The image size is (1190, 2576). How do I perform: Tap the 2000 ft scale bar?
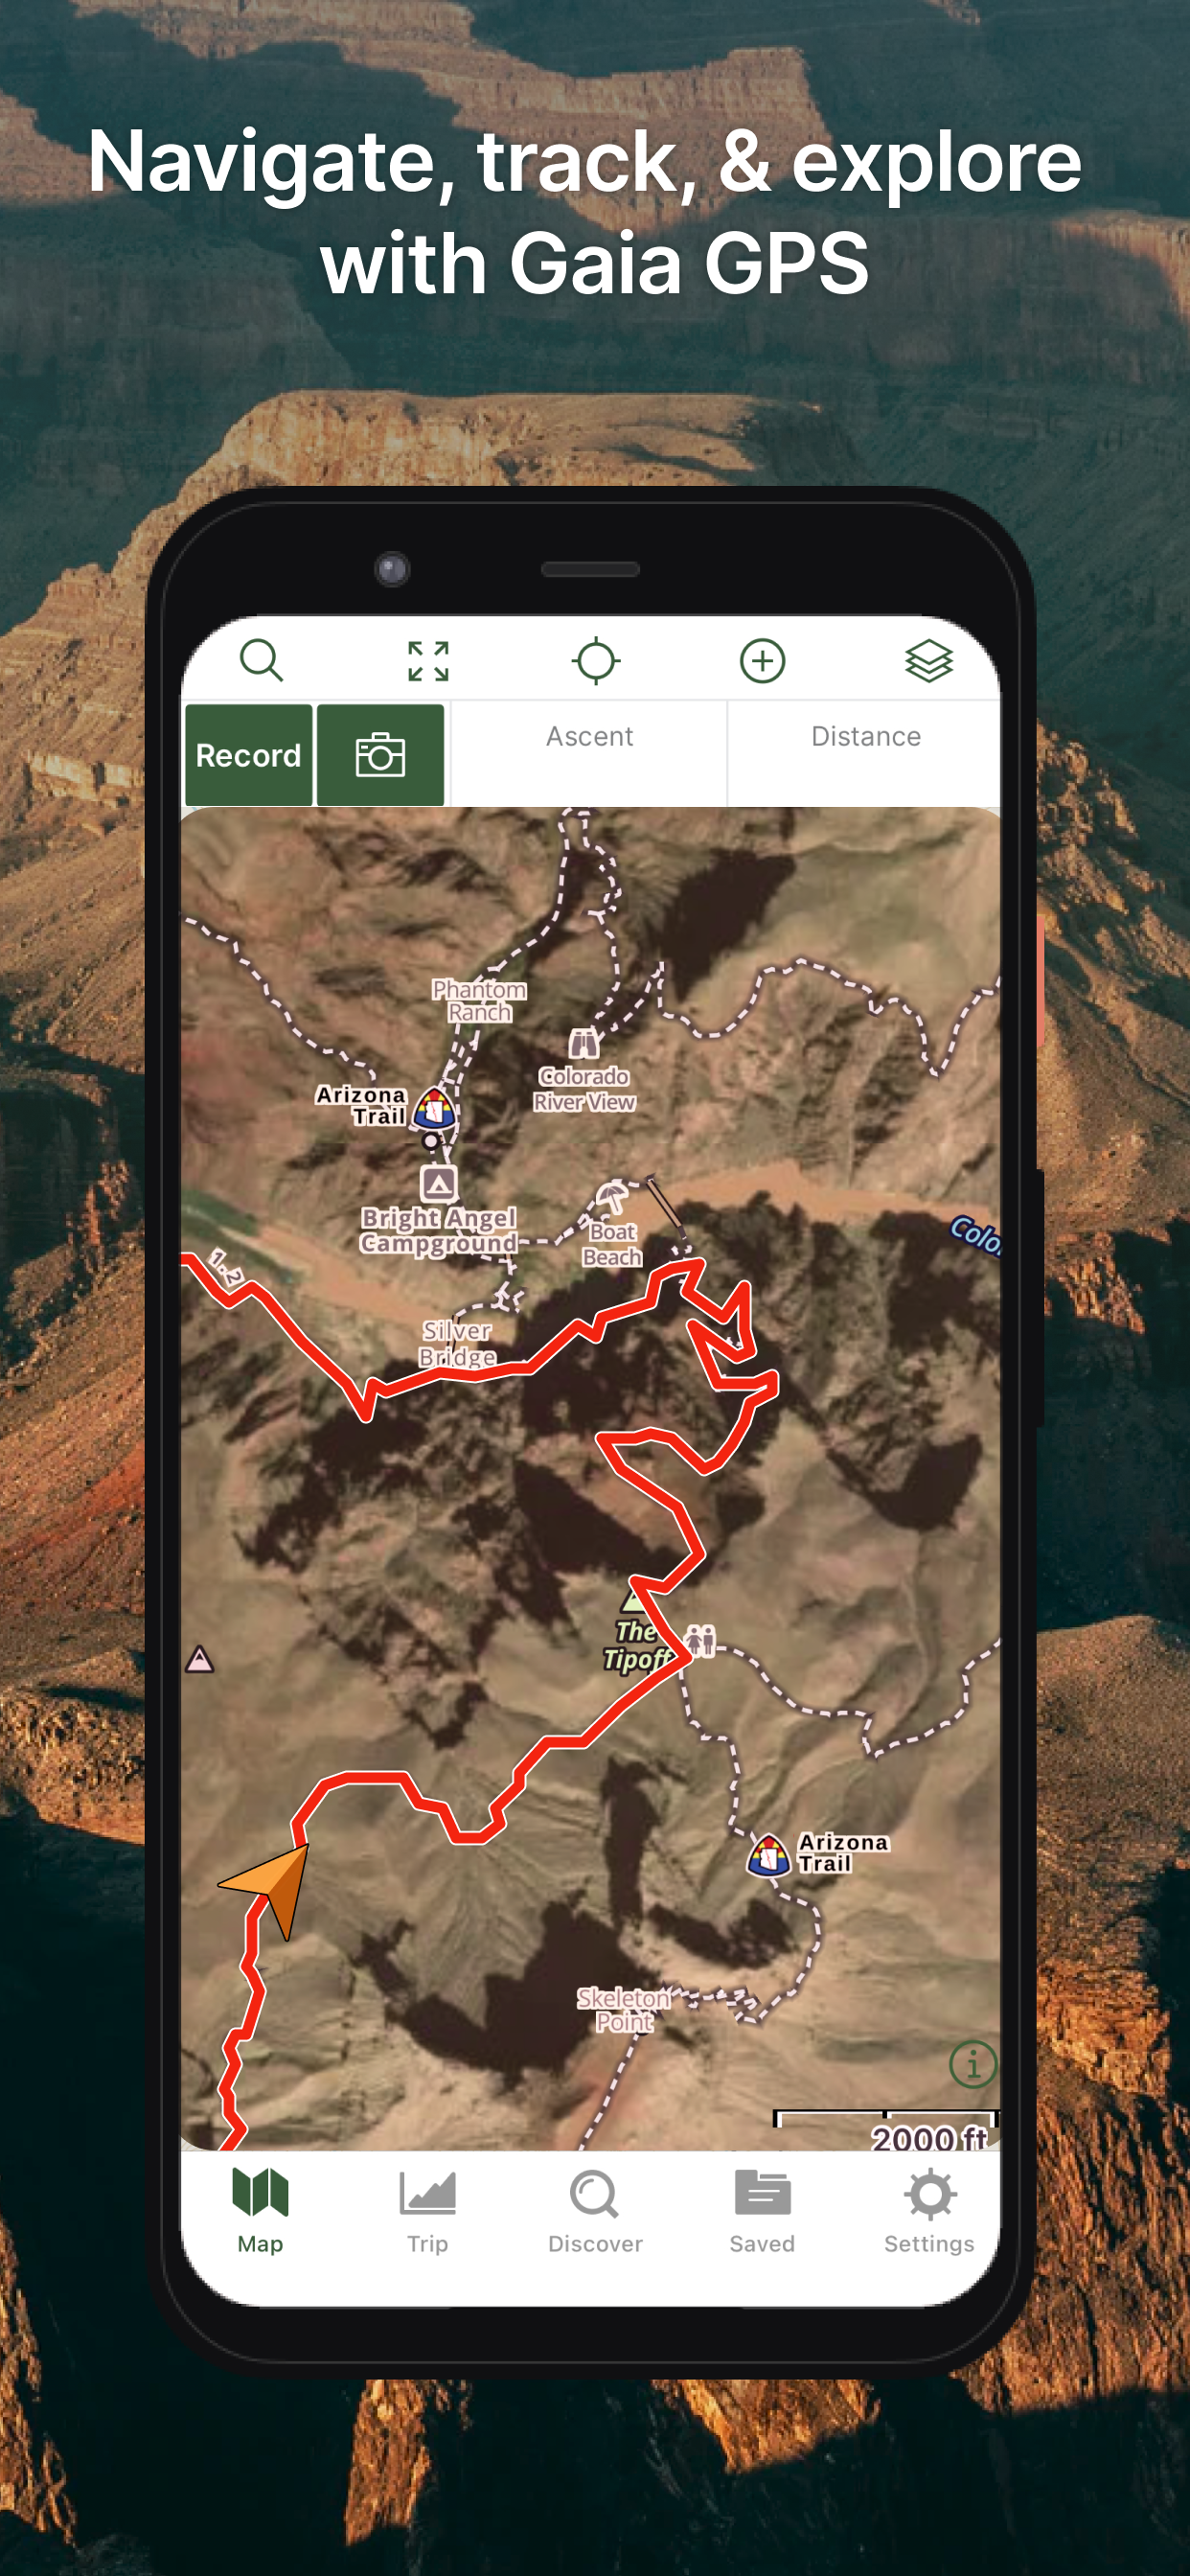point(886,2128)
